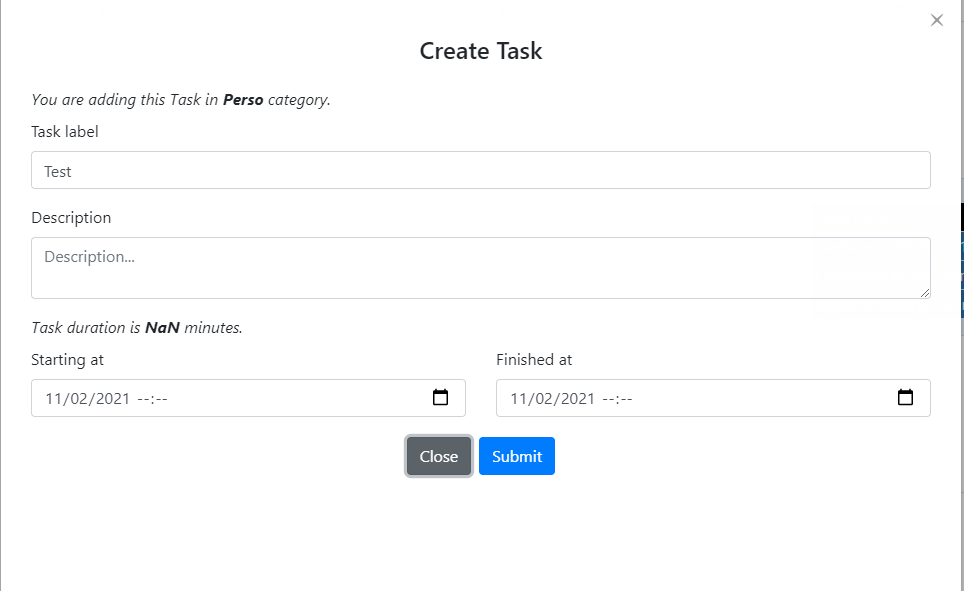Close the Create Task dialog with the X icon
This screenshot has height=591, width=964.
pos(937,20)
